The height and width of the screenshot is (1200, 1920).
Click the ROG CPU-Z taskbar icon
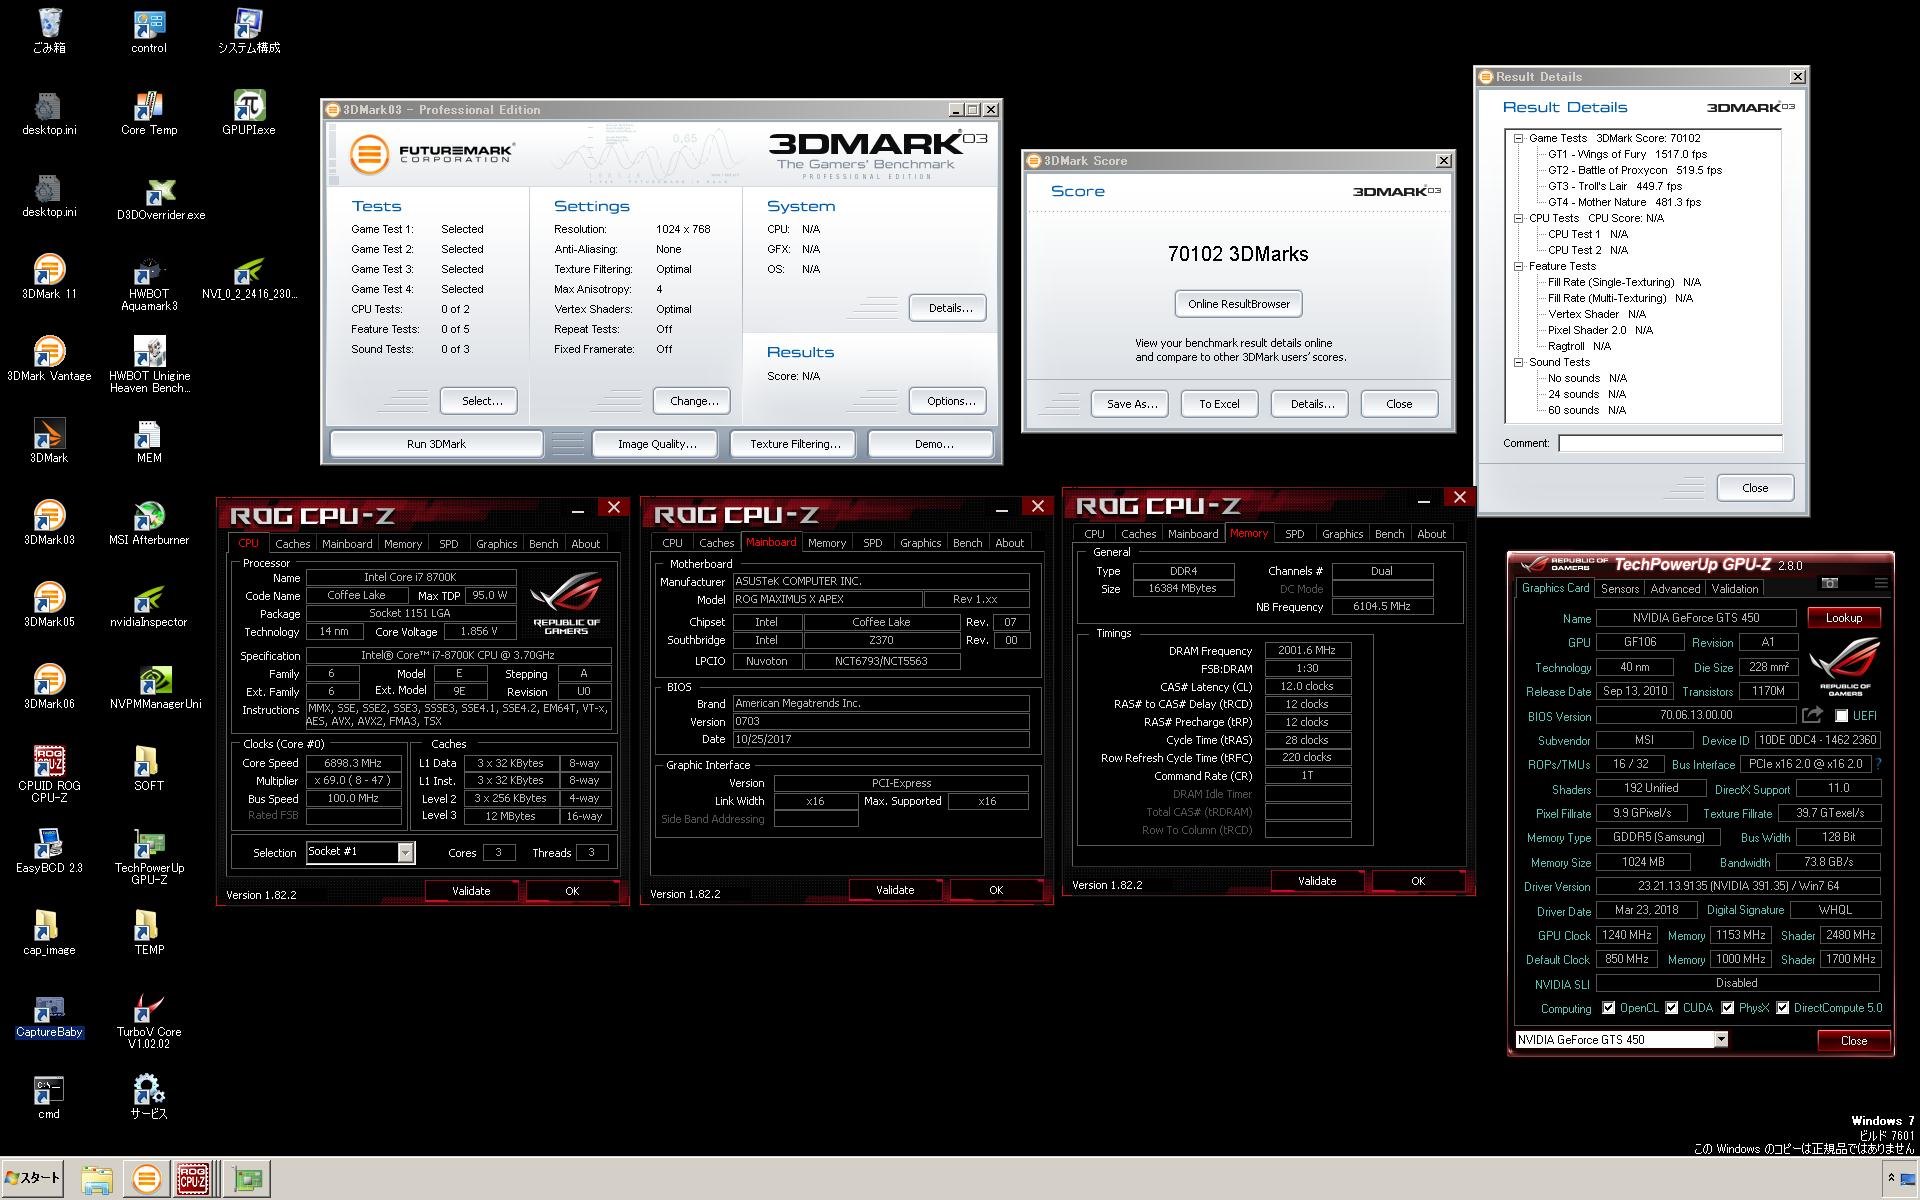pyautogui.click(x=193, y=1179)
